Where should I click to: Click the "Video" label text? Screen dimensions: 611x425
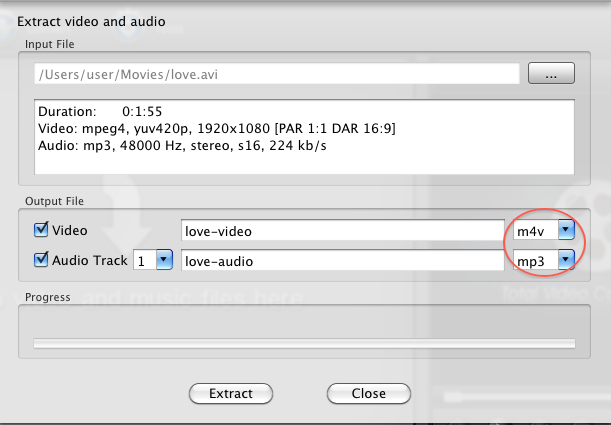[x=69, y=230]
